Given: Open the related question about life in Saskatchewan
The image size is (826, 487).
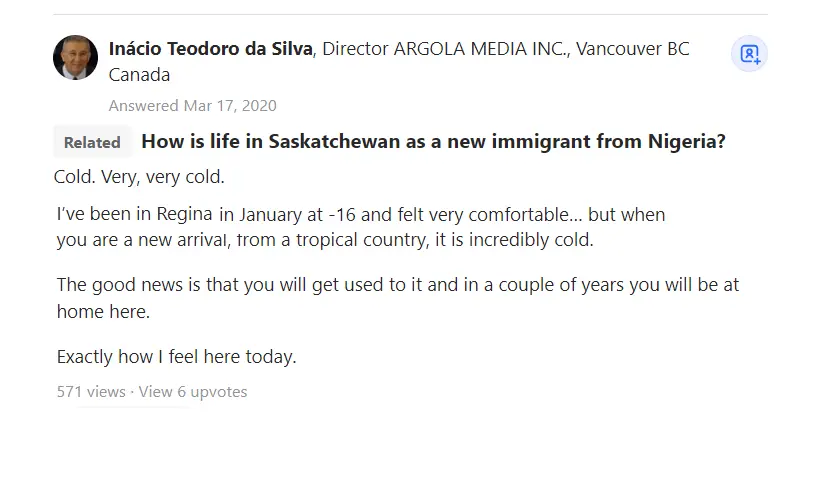Looking at the screenshot, I should 434,141.
